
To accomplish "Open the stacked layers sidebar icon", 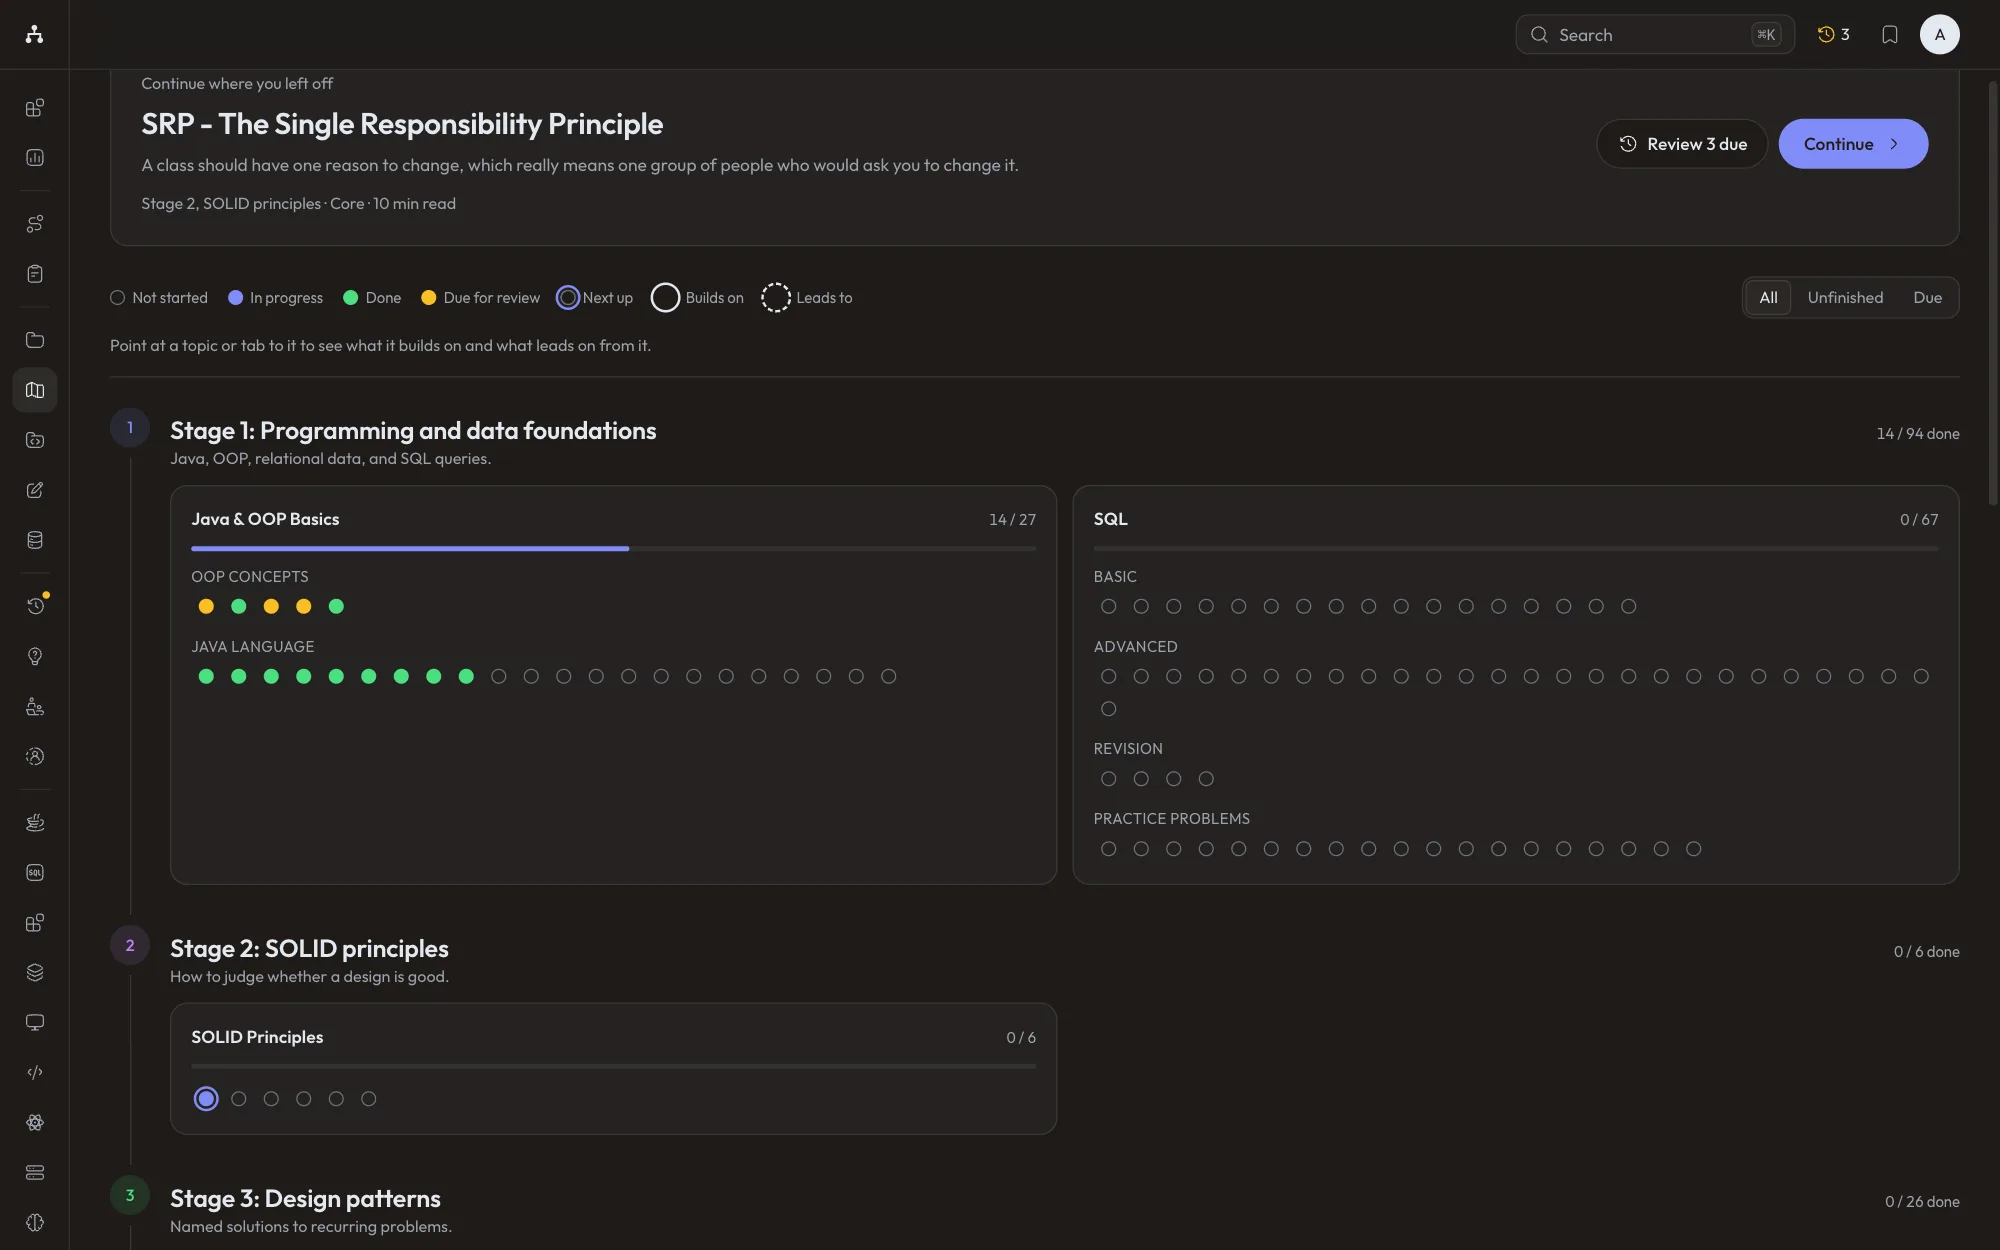I will pyautogui.click(x=35, y=972).
